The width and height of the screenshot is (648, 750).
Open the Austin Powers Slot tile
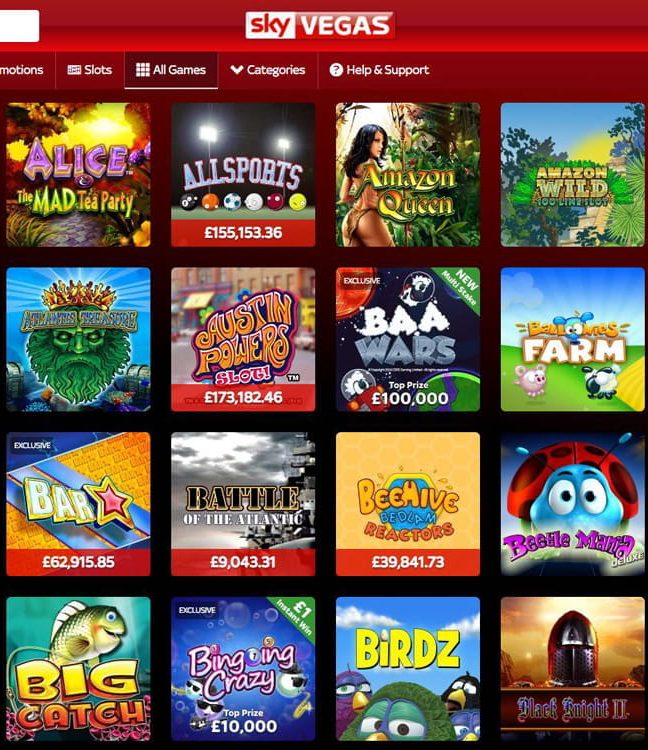[243, 339]
